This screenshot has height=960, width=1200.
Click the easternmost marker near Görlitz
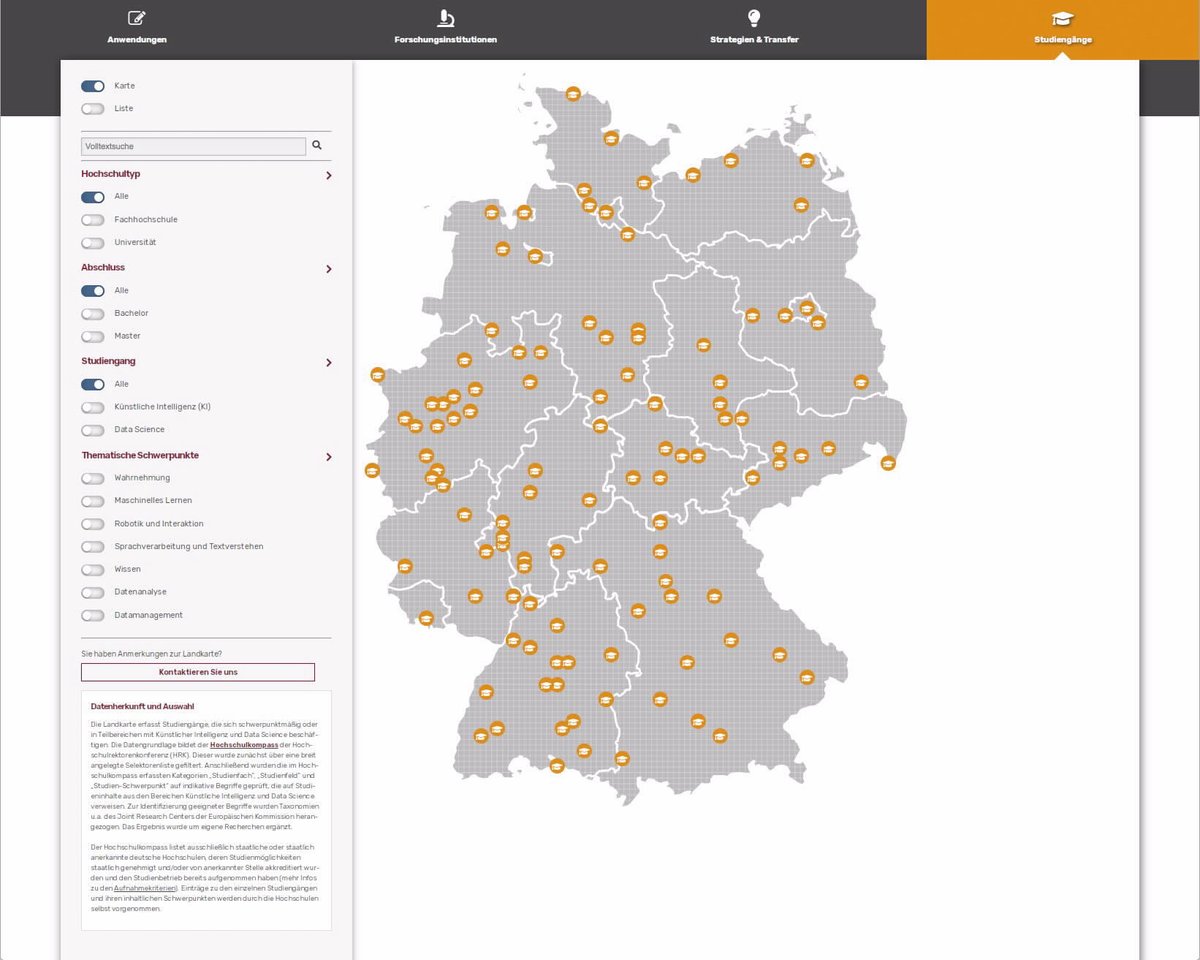click(x=888, y=462)
